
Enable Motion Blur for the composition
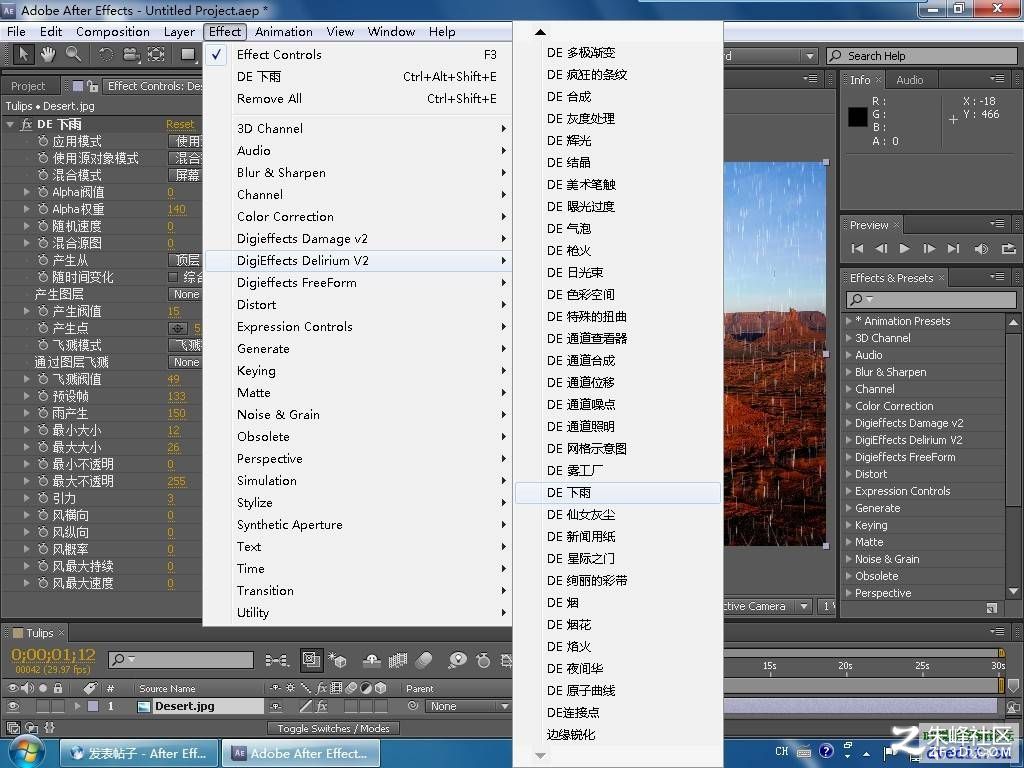point(424,661)
